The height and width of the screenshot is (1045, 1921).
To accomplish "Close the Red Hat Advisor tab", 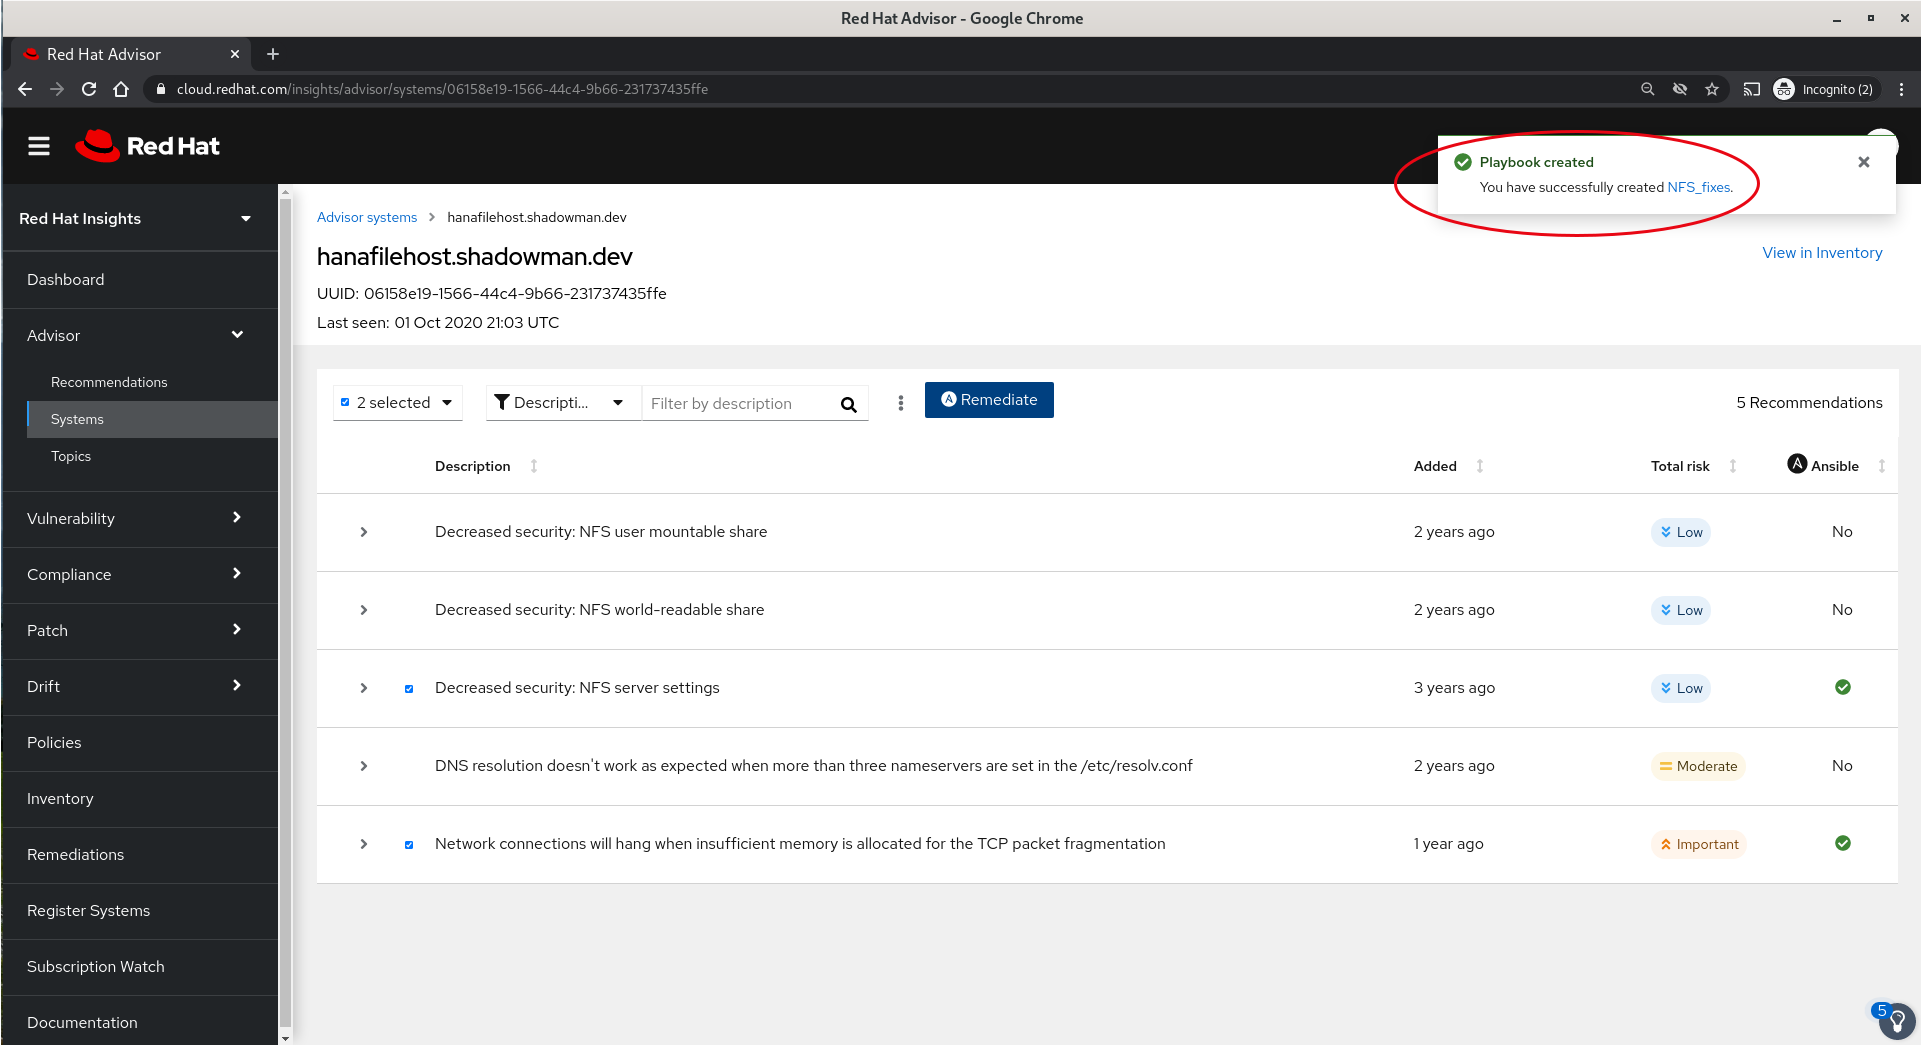I will (235, 54).
